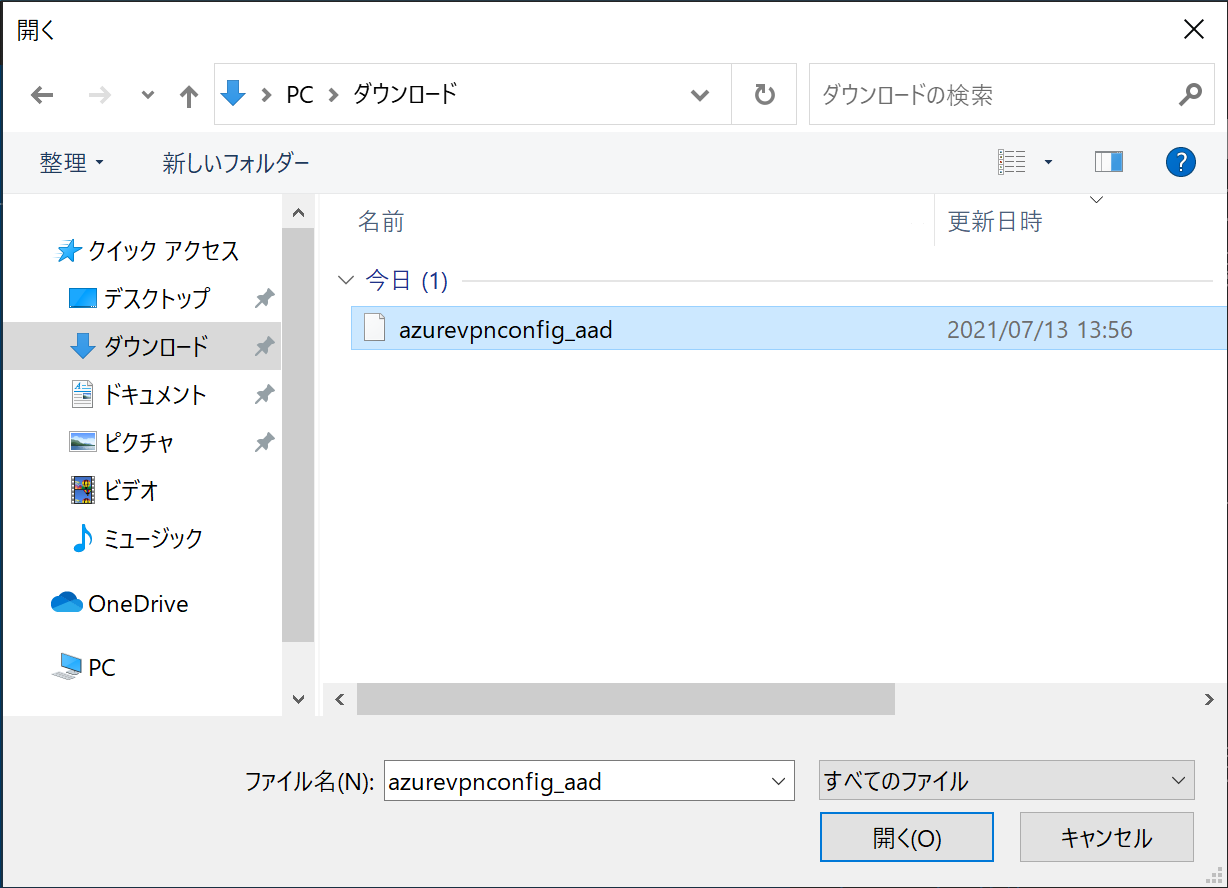
Task: Click 新しいフォルダー in the toolbar
Action: click(x=236, y=162)
